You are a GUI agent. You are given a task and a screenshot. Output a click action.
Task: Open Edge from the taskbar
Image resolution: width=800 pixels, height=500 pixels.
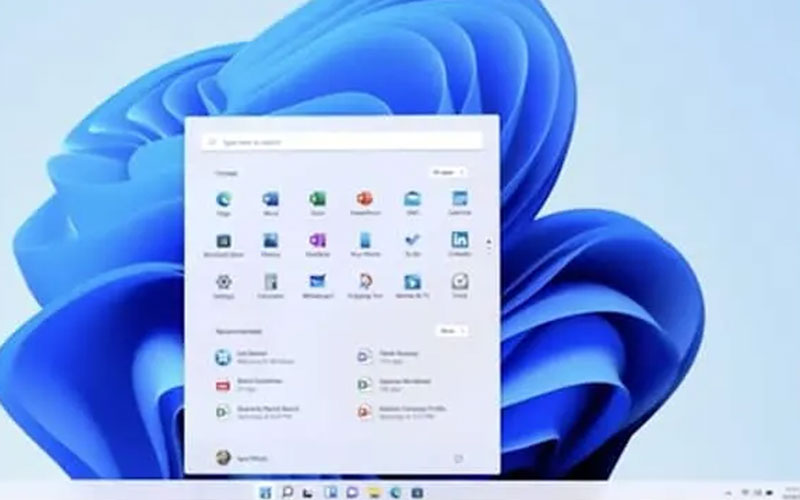[x=396, y=492]
